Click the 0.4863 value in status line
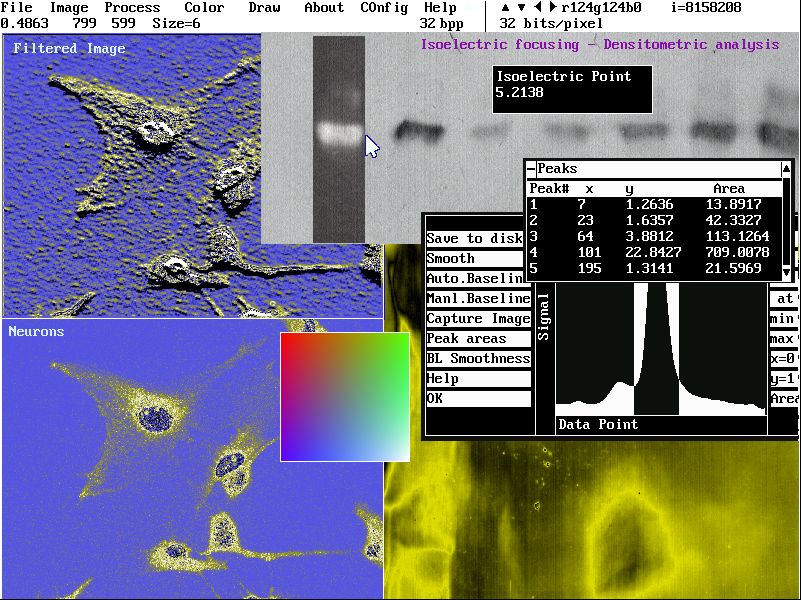The image size is (801, 600). click(25, 23)
